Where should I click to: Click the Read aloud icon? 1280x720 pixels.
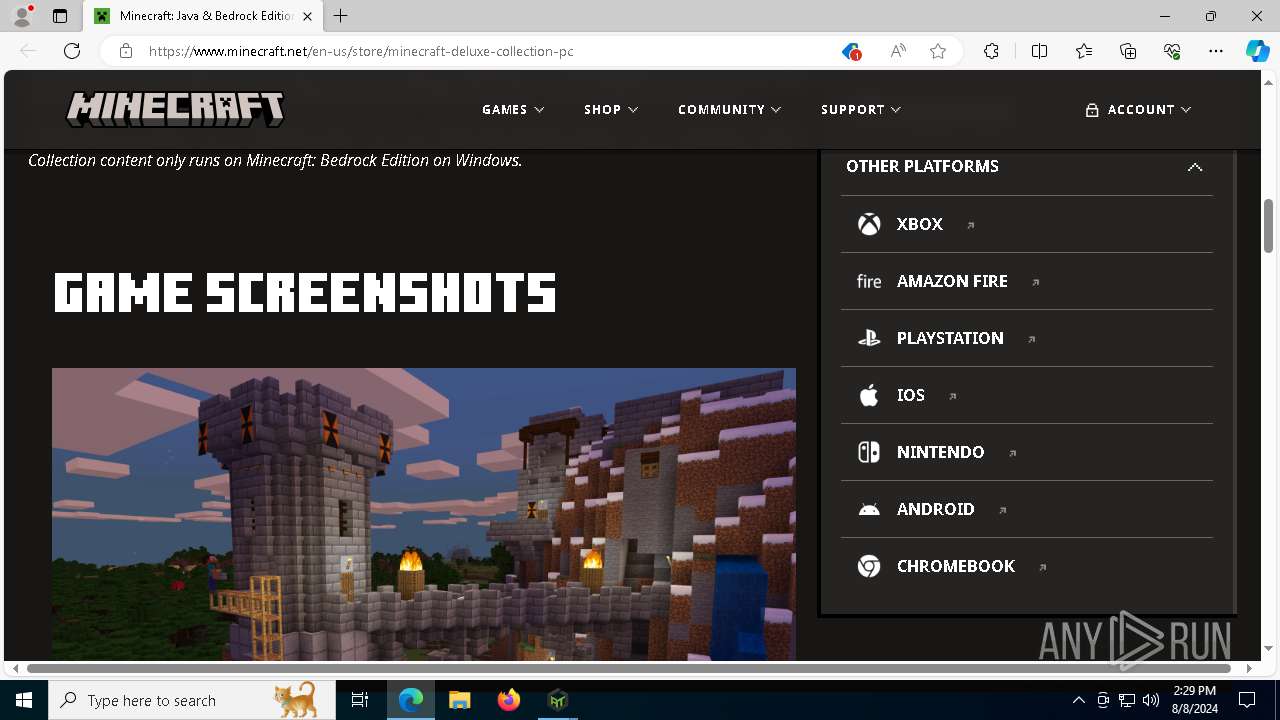coord(898,51)
